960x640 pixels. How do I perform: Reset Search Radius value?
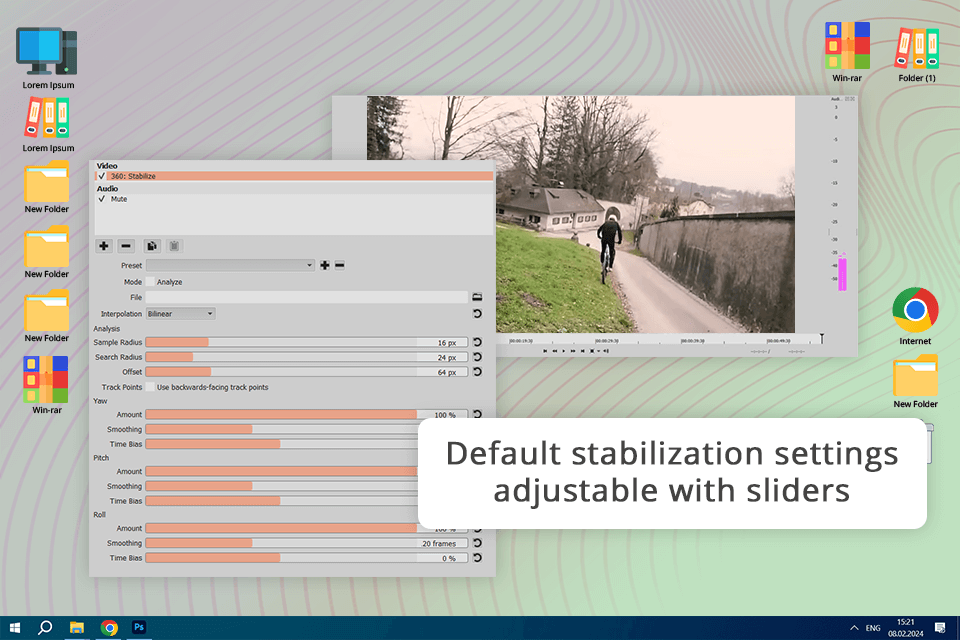click(x=478, y=356)
